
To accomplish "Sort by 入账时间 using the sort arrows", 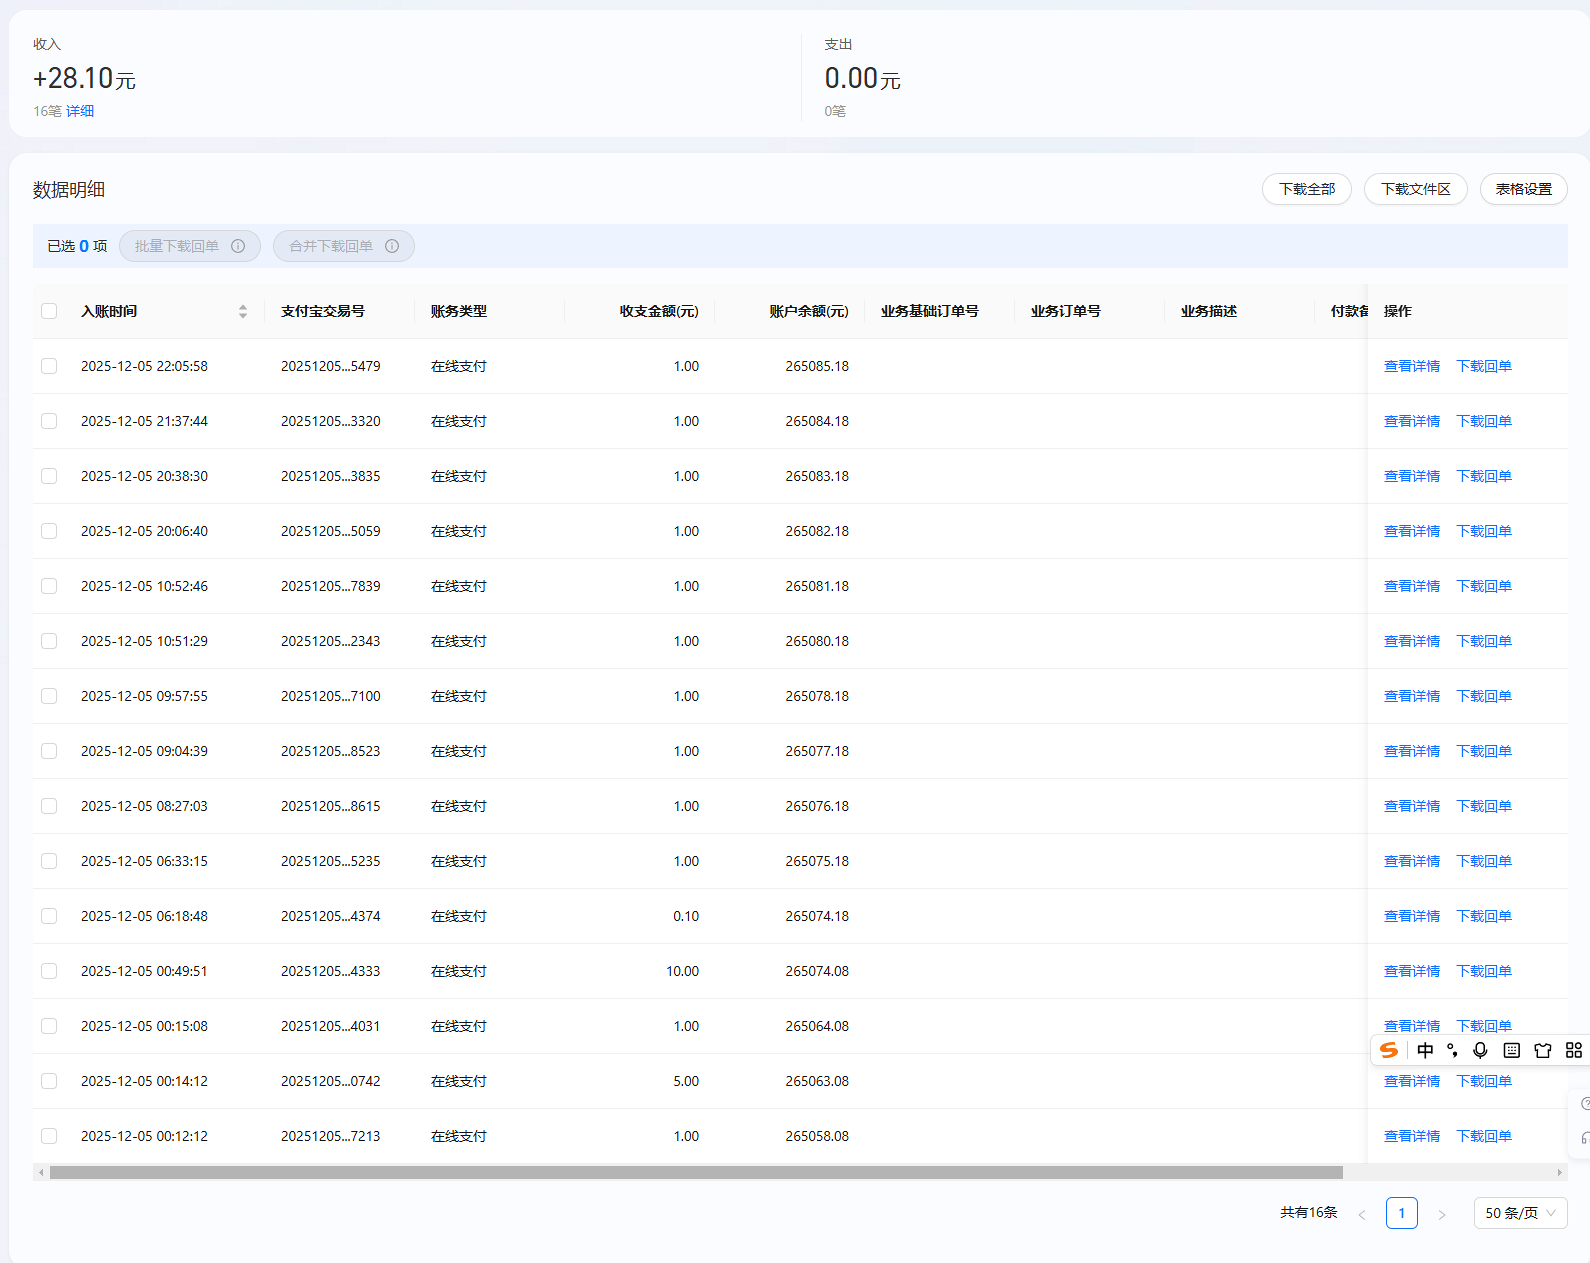I will coord(242,311).
